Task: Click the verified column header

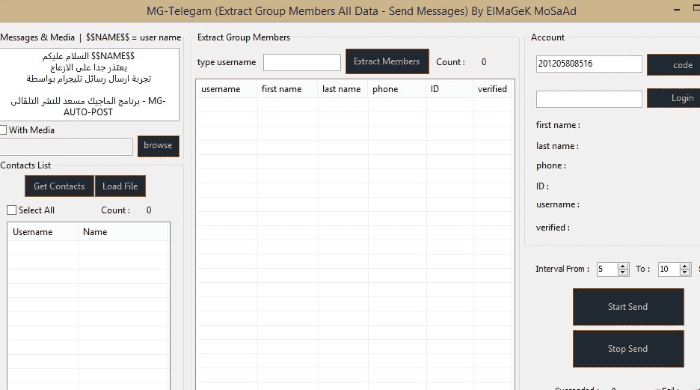Action: tap(493, 89)
